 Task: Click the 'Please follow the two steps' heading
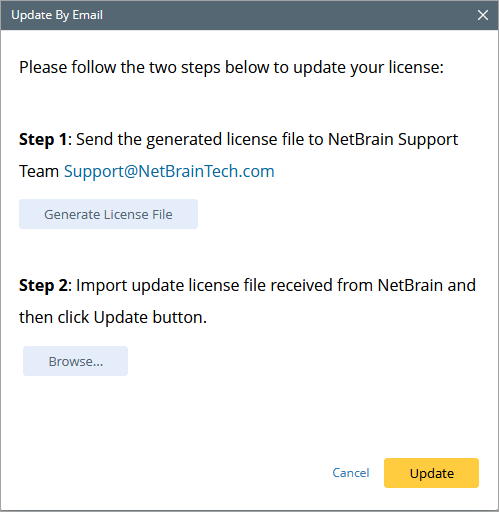pyautogui.click(x=231, y=68)
